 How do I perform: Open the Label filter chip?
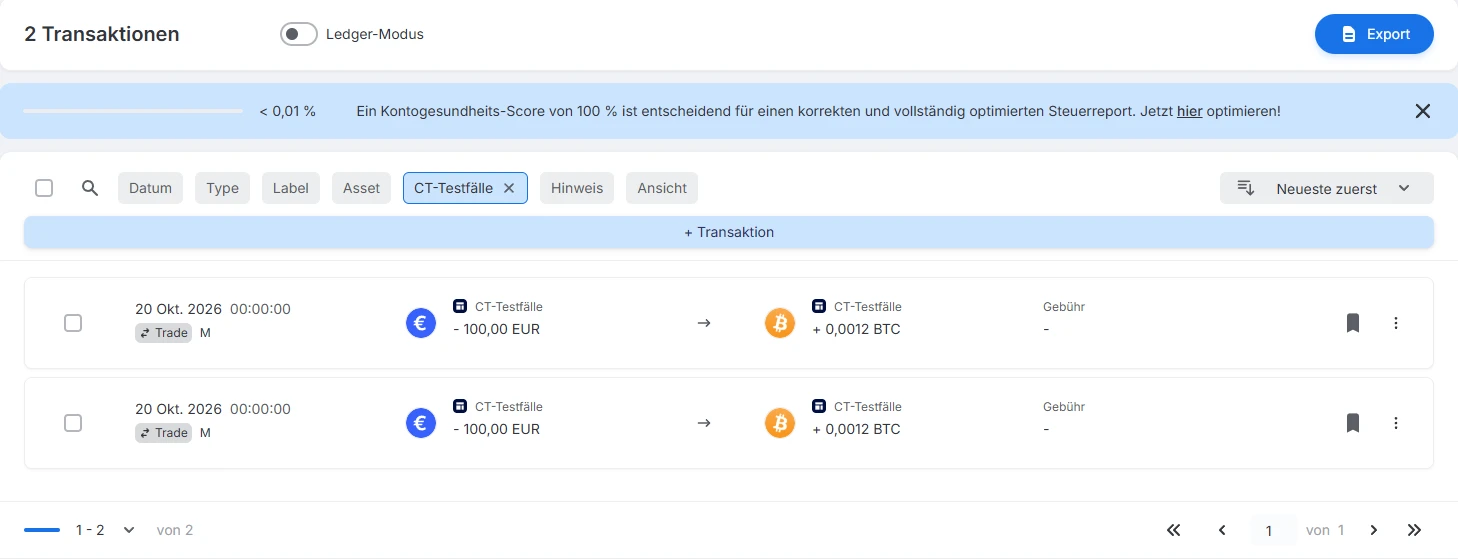(x=291, y=188)
